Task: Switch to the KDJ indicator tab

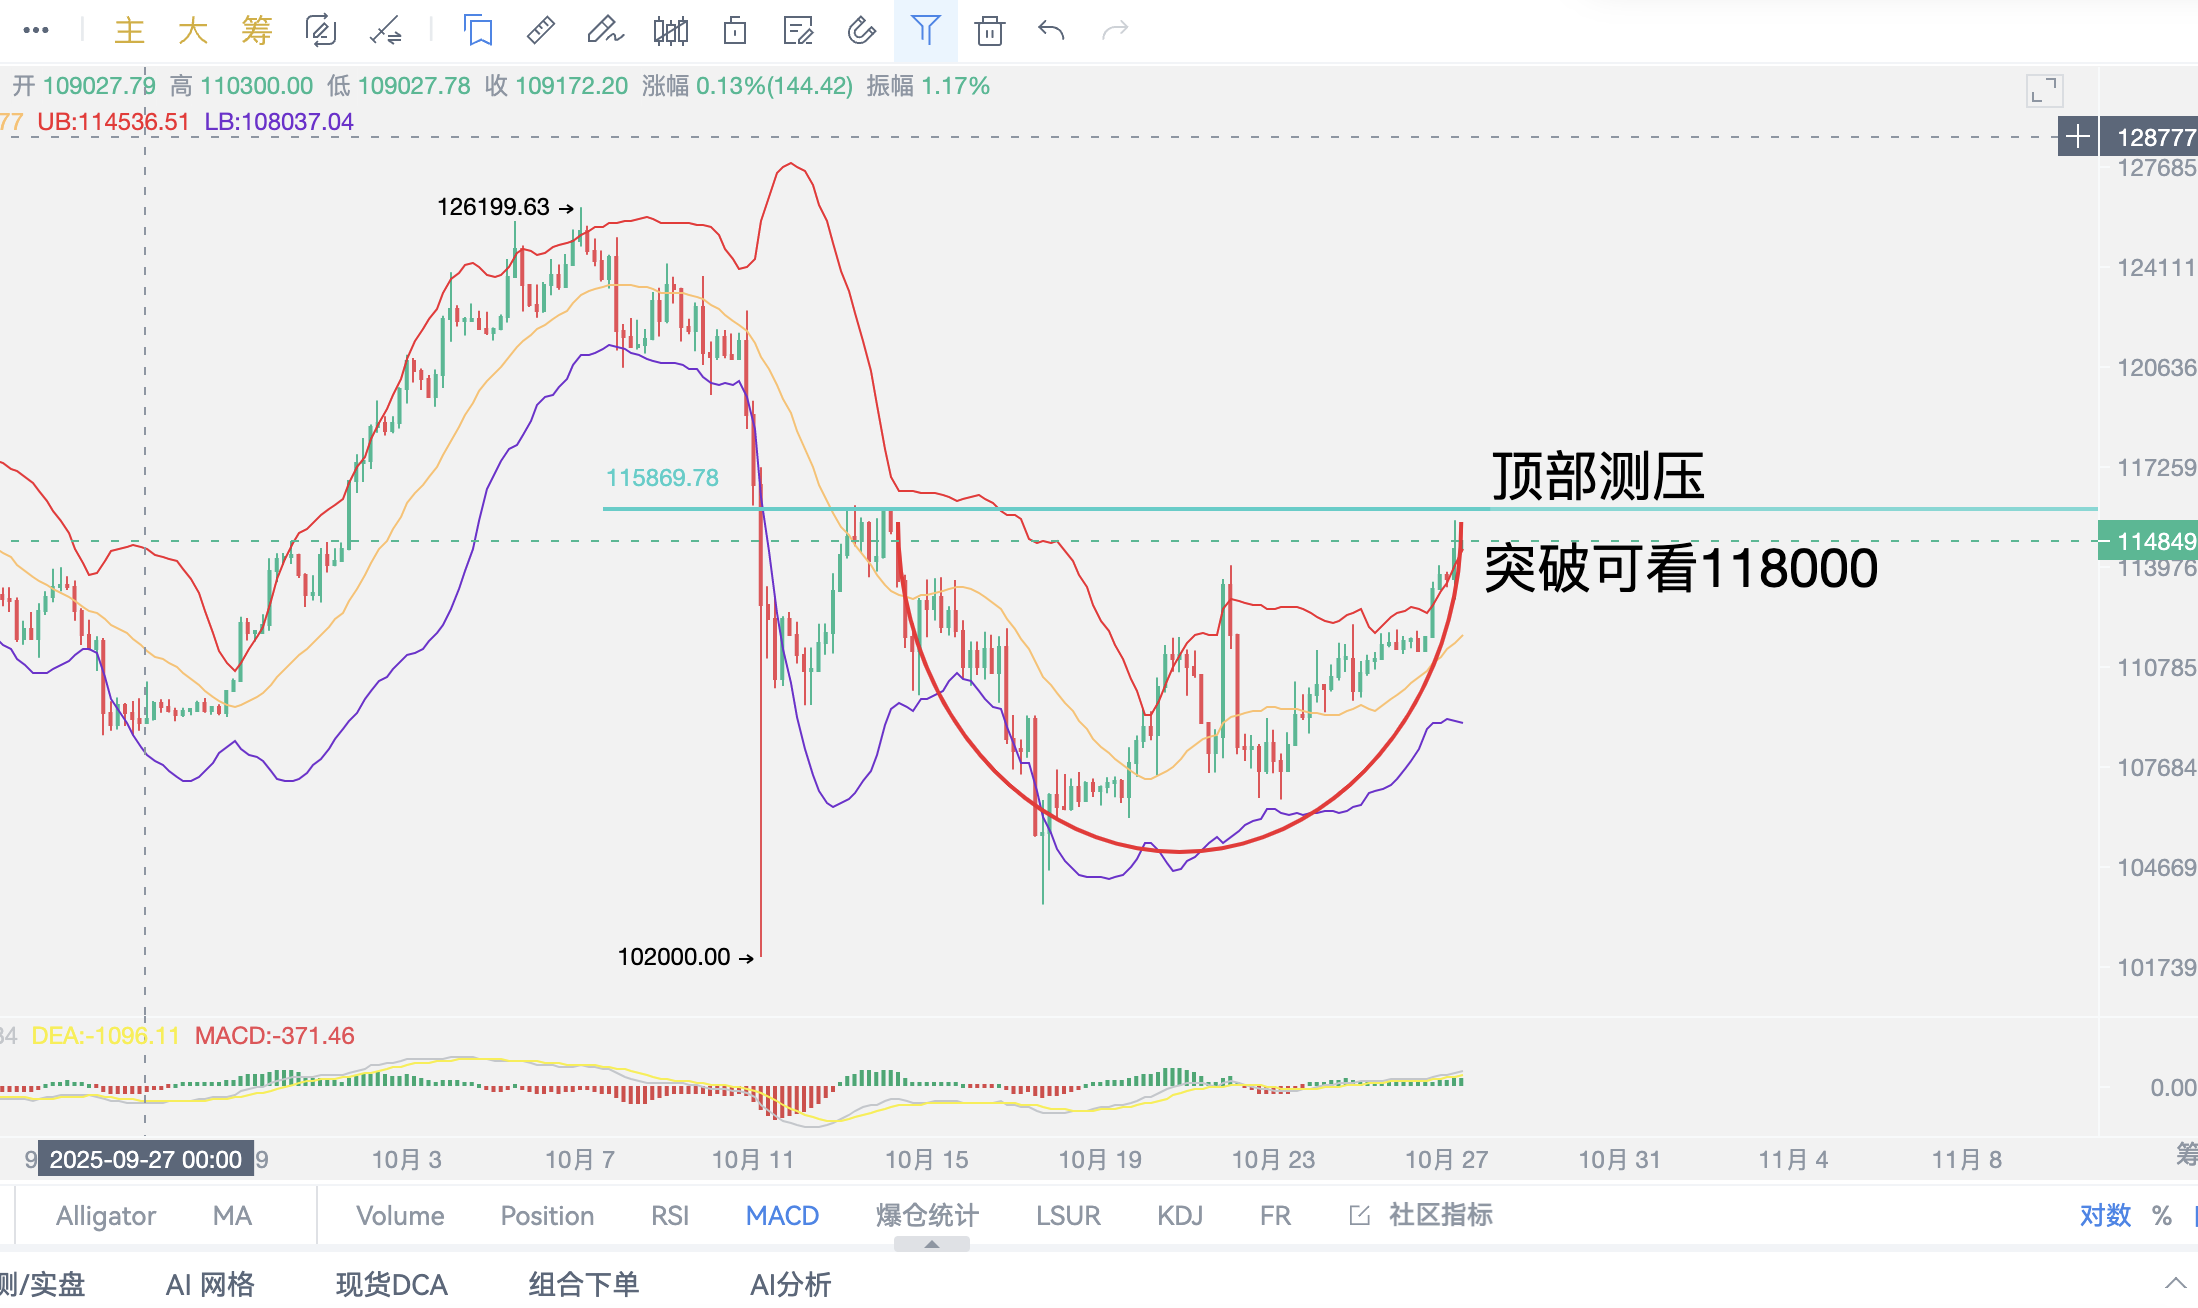Action: pos(1179,1216)
